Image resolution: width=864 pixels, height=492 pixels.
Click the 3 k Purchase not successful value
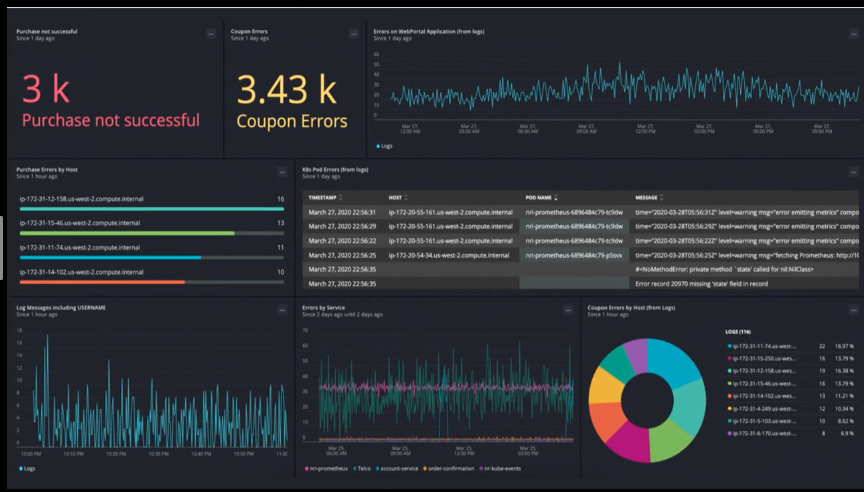click(x=46, y=90)
